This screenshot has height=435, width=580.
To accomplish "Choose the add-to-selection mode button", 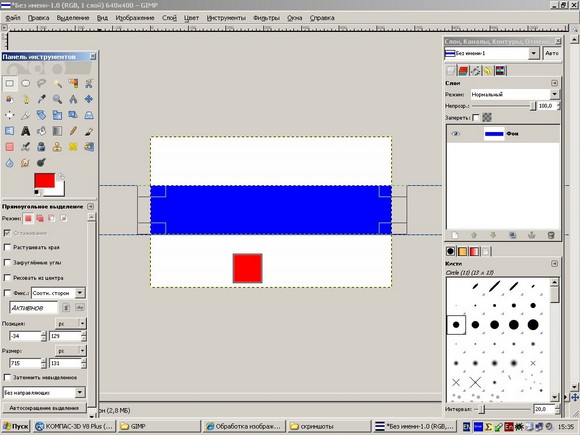I will (40, 218).
